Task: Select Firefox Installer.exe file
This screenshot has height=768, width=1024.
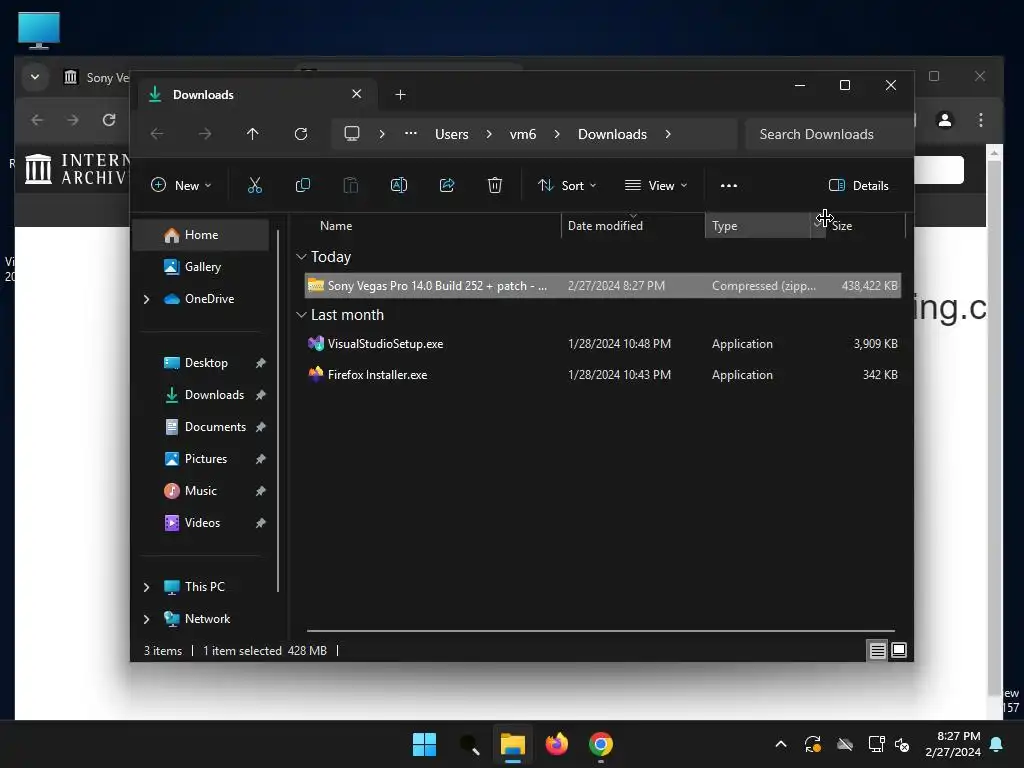Action: [x=602, y=375]
